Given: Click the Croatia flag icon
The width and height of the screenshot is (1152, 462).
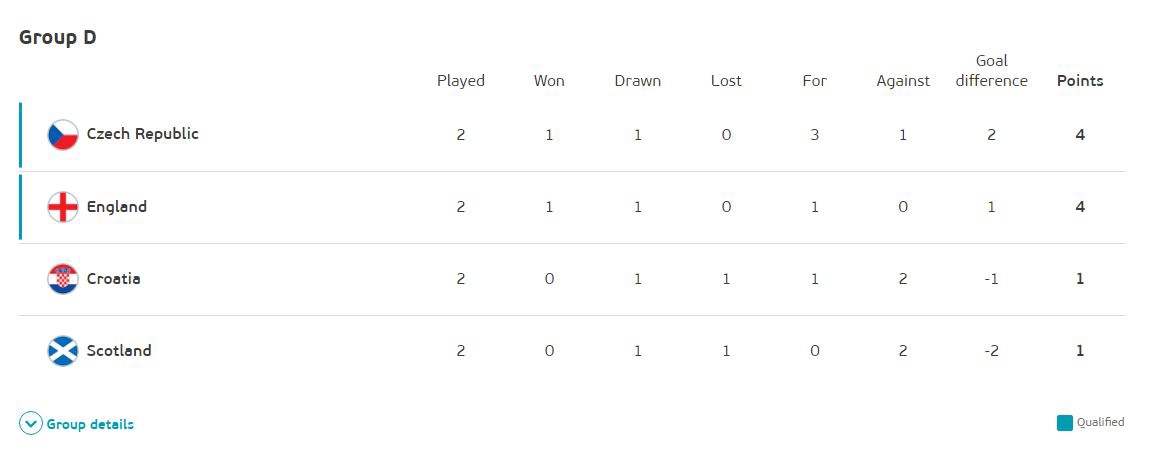Looking at the screenshot, I should coord(63,279).
